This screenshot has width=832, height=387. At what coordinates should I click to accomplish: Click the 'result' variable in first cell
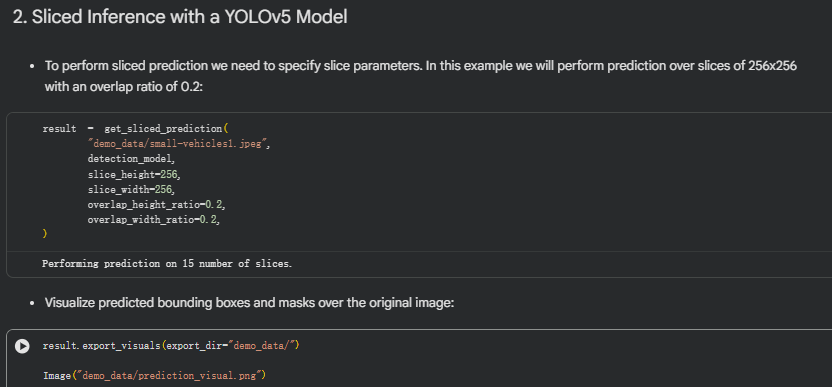point(59,128)
